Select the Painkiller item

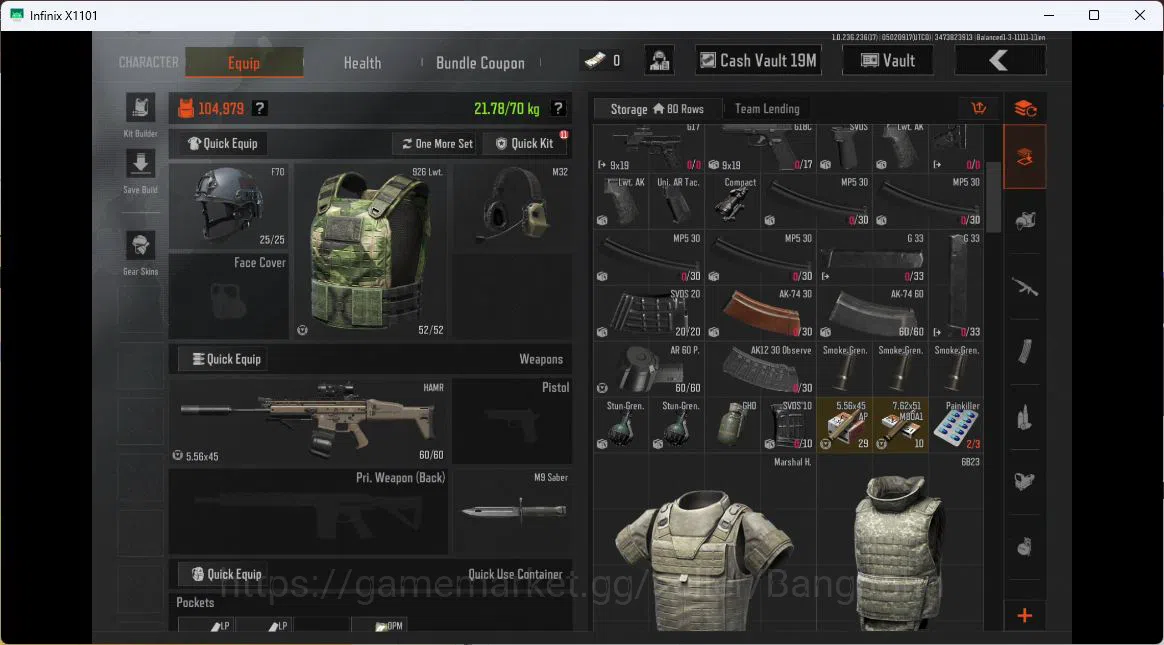(956, 425)
